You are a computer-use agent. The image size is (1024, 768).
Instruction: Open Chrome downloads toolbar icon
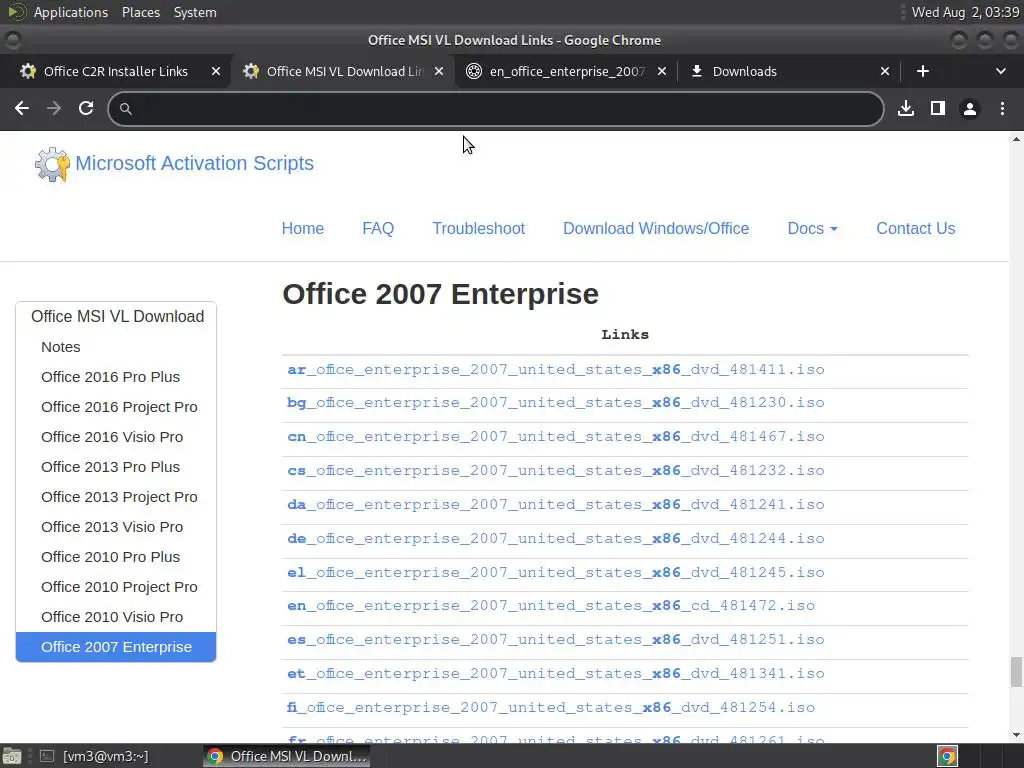click(x=906, y=108)
